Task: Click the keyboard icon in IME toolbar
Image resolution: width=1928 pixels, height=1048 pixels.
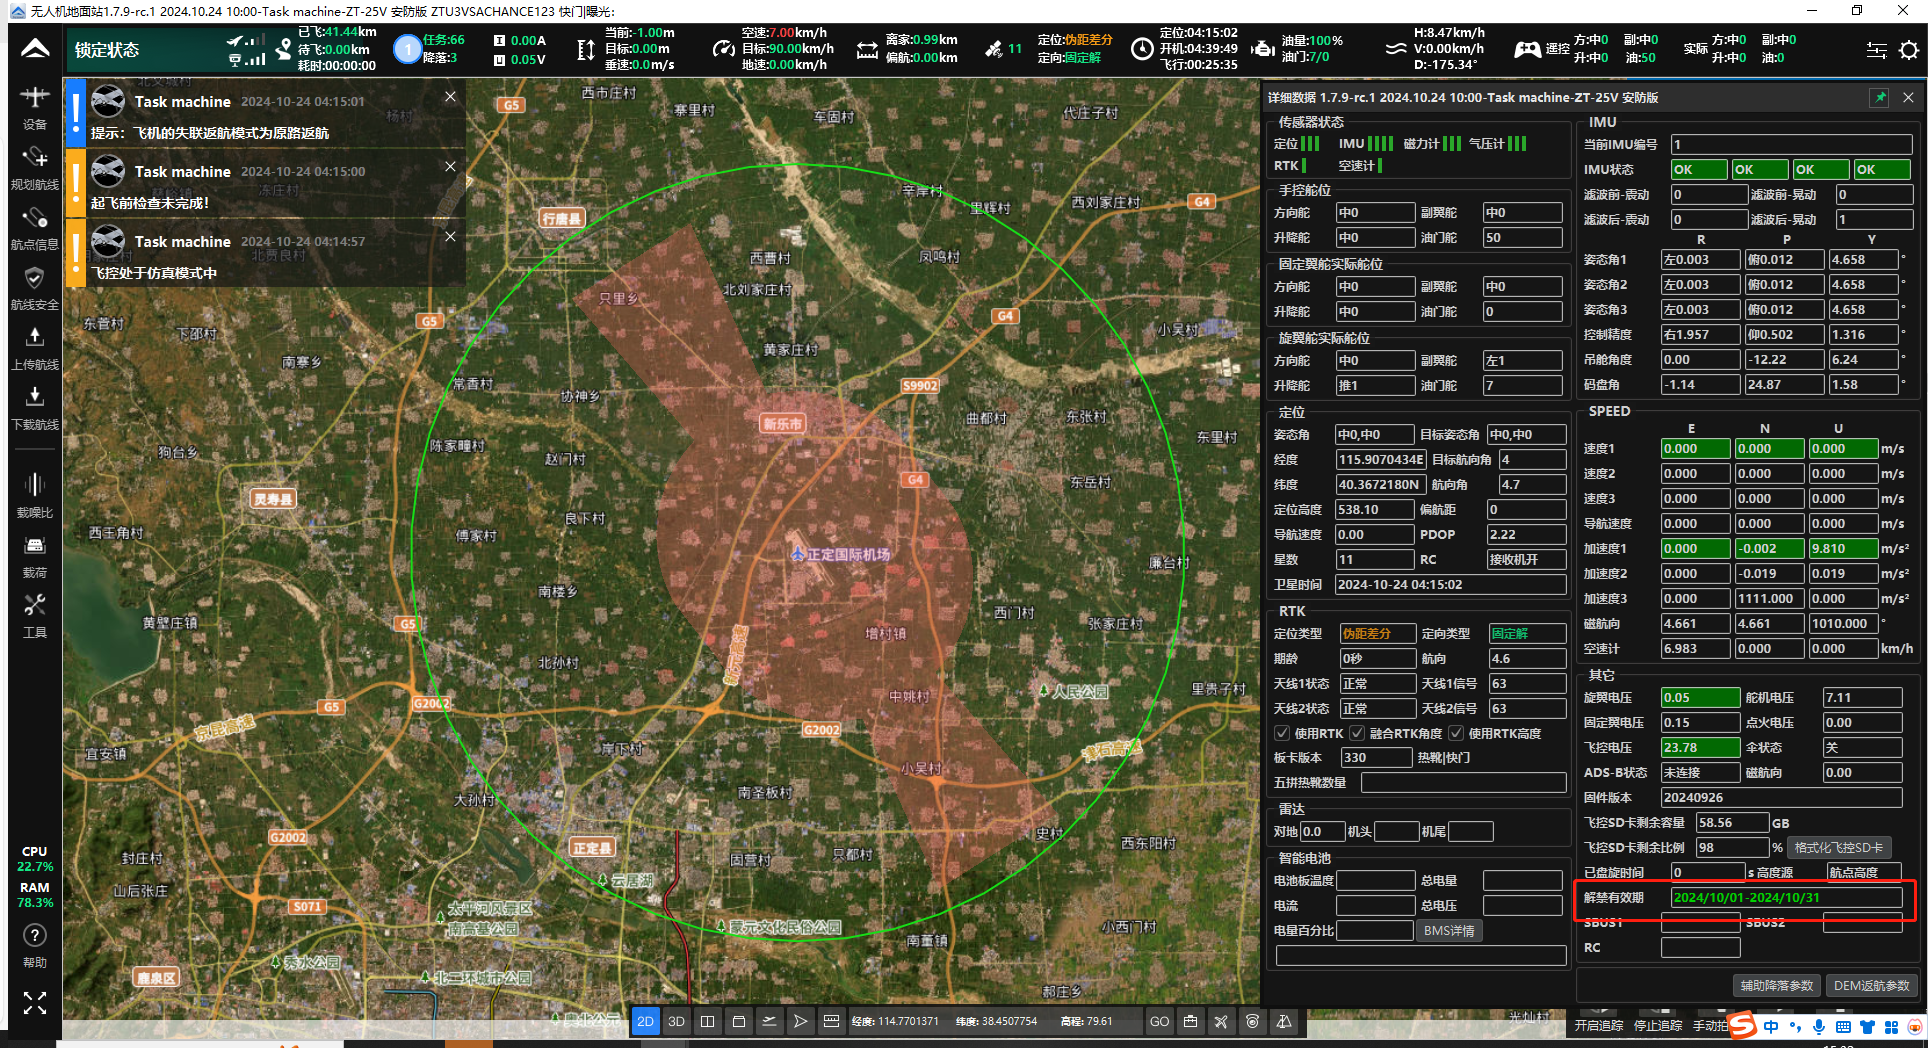Action: pyautogui.click(x=1843, y=1026)
